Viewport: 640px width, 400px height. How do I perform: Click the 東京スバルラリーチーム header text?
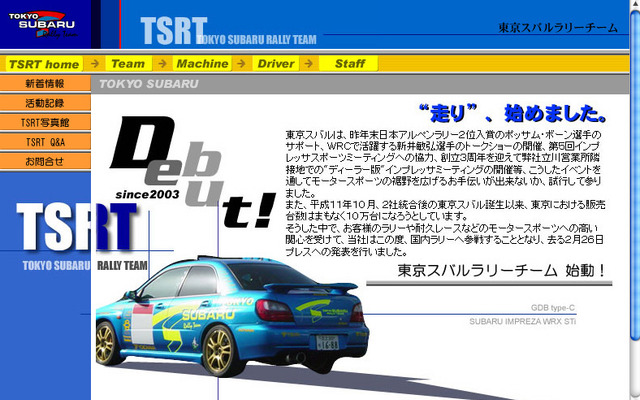coord(558,28)
